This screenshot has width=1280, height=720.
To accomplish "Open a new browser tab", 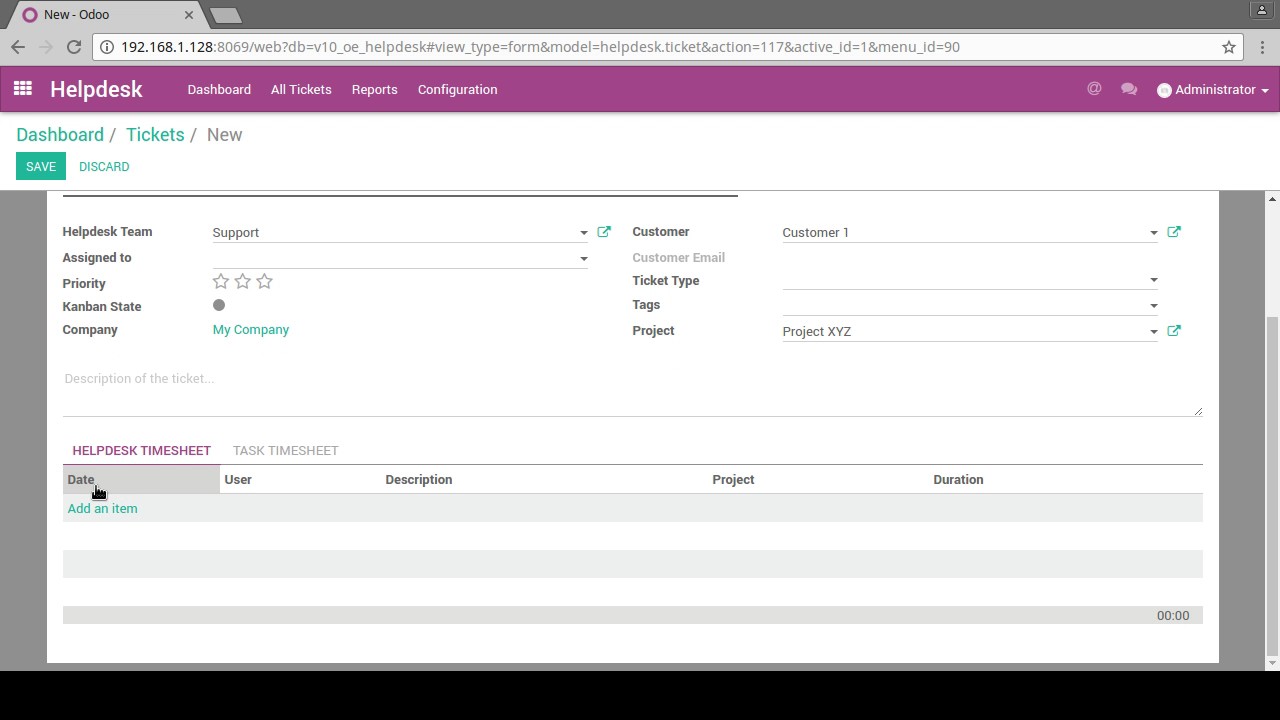I will [226, 15].
